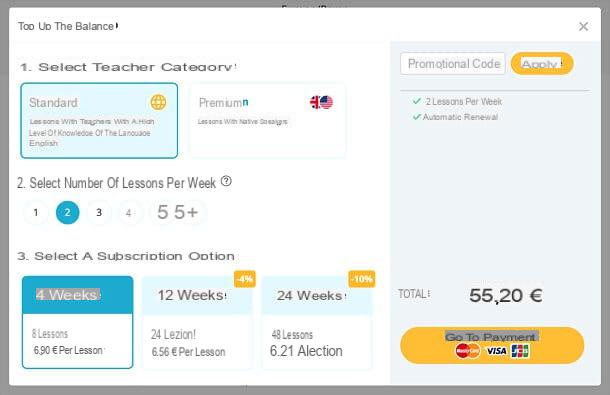The width and height of the screenshot is (610, 395).
Task: Click the -10% discount badge
Action: tap(362, 279)
